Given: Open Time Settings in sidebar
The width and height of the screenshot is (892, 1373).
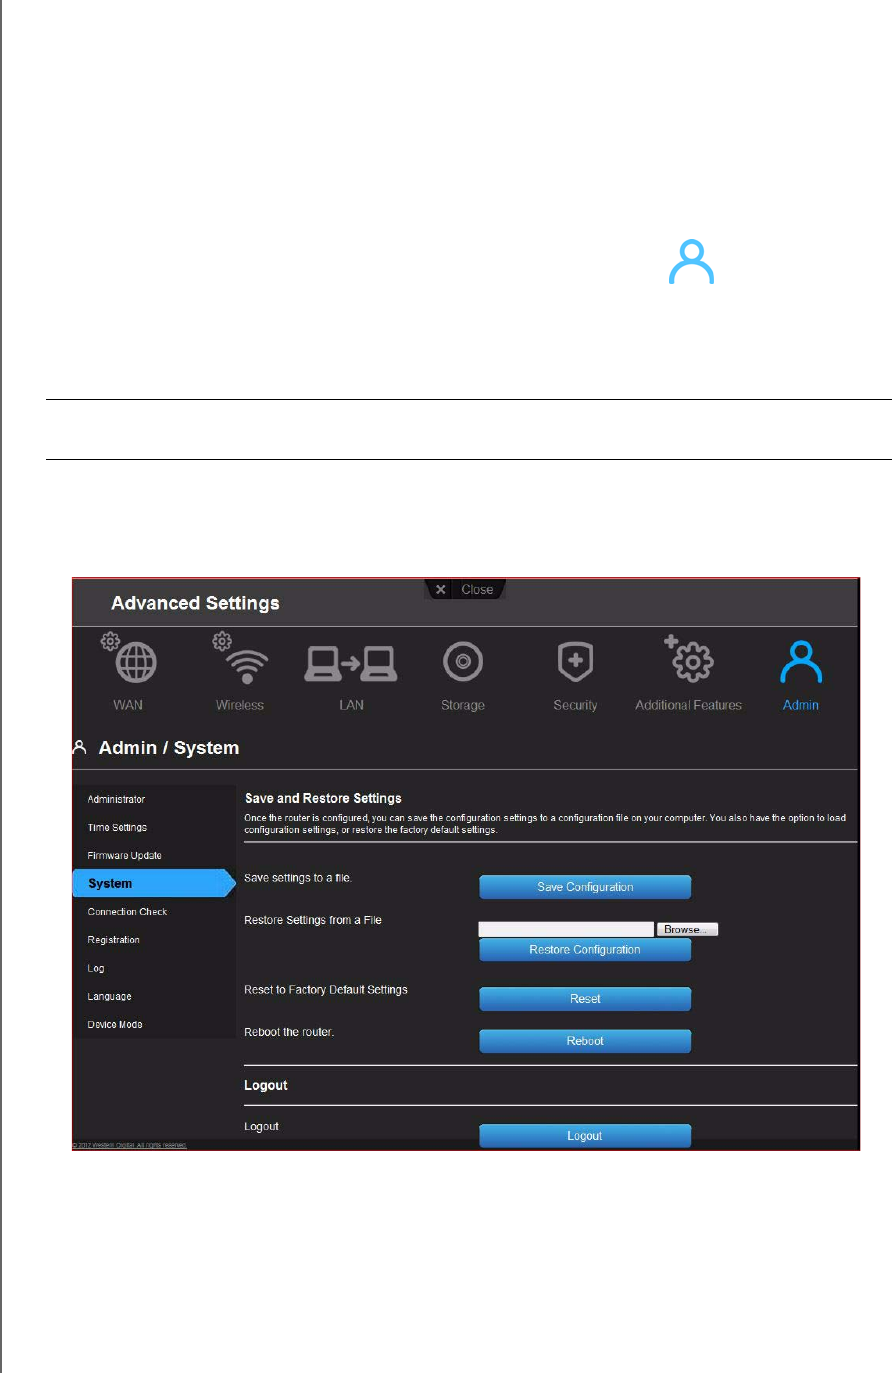Looking at the screenshot, I should 117,828.
